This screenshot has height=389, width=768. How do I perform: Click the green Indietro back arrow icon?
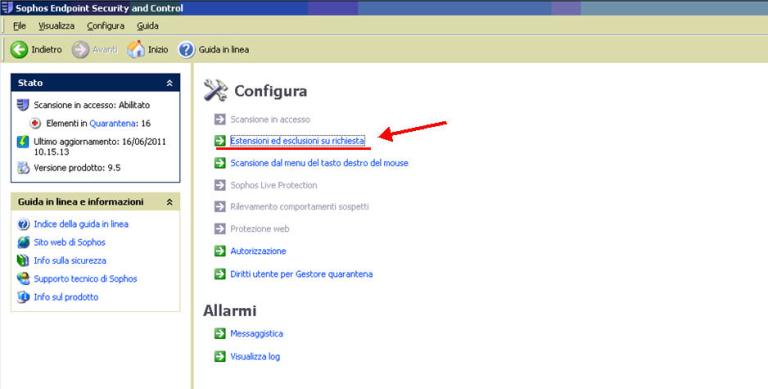click(x=19, y=49)
